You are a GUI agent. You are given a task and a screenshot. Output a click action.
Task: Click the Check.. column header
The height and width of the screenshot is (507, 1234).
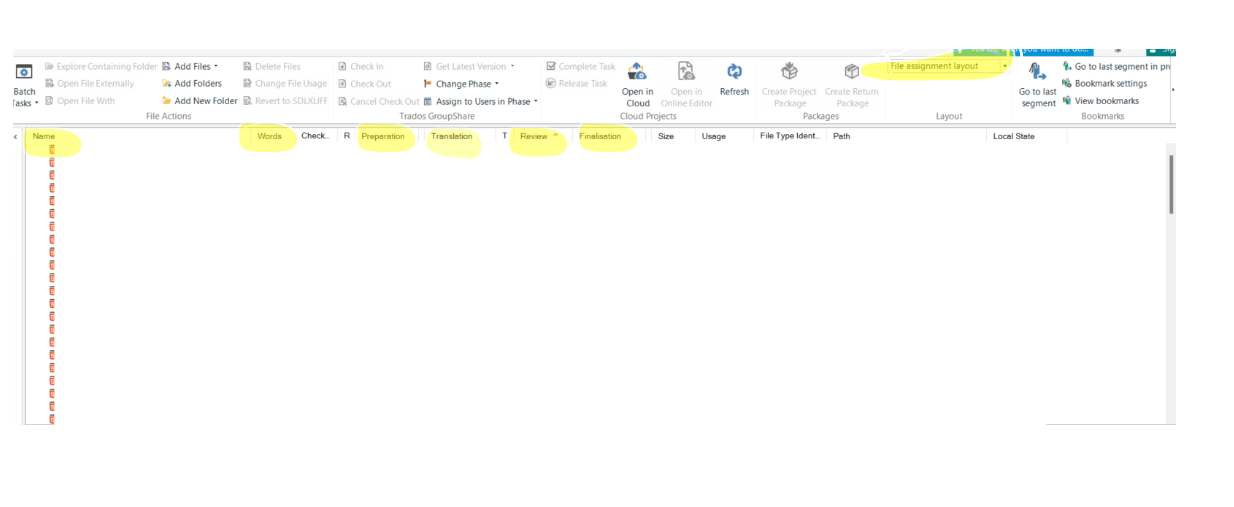(x=315, y=137)
